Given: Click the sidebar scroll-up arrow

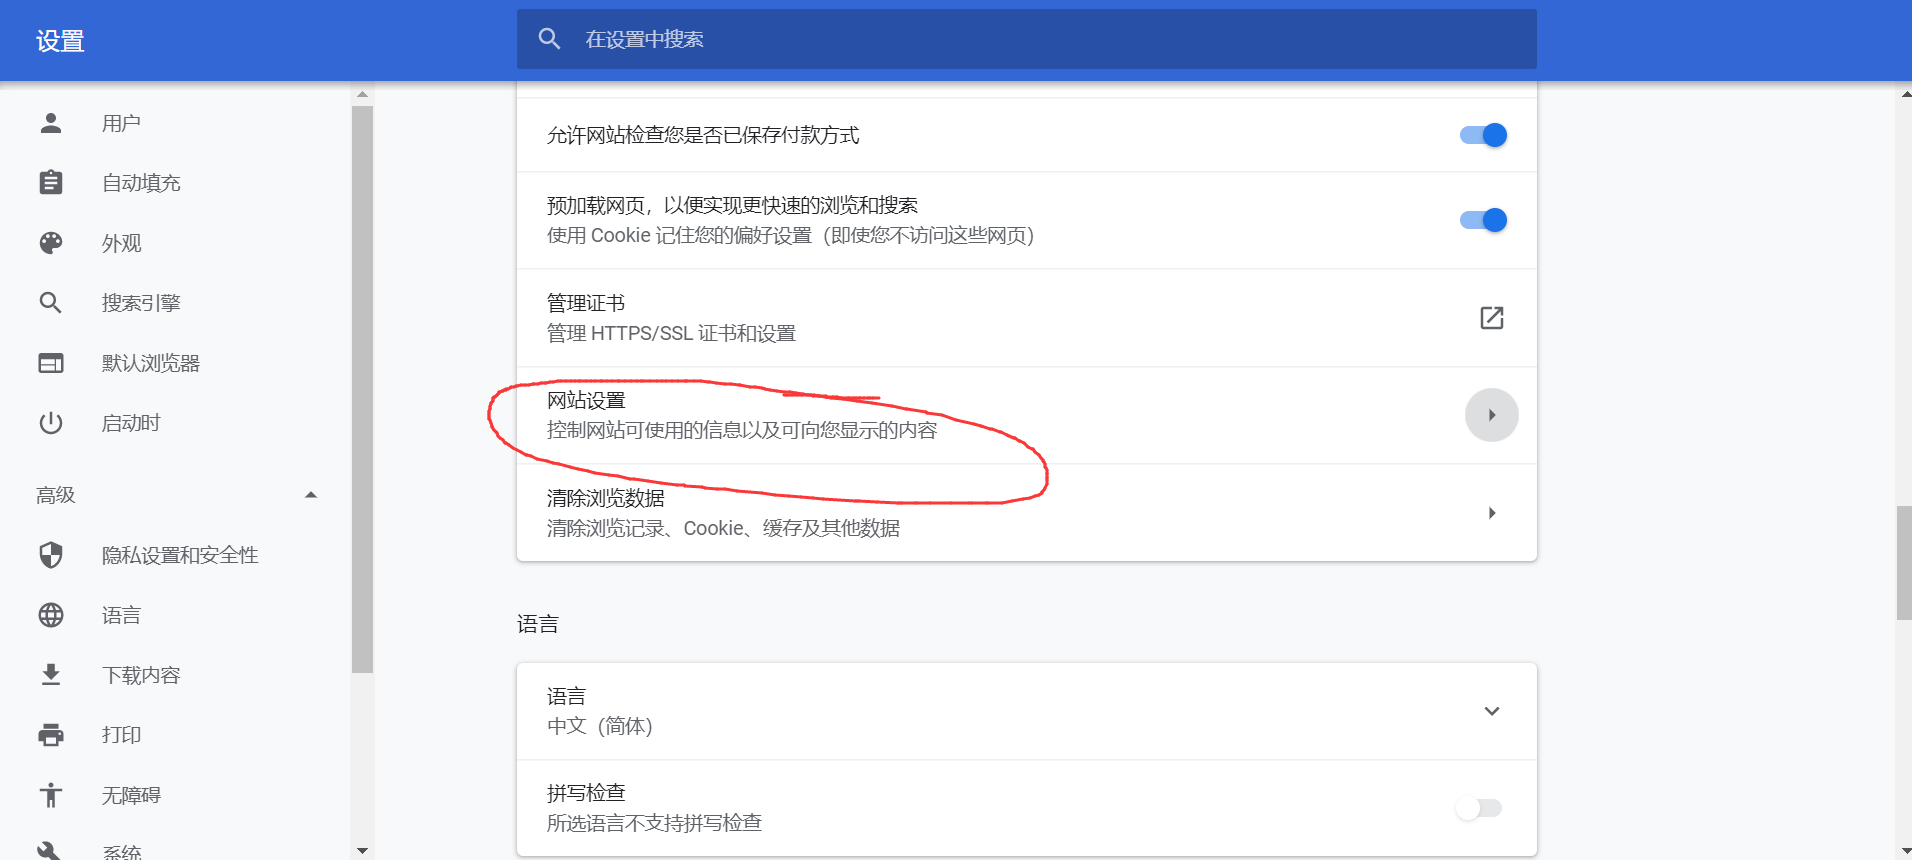Looking at the screenshot, I should coord(362,94).
